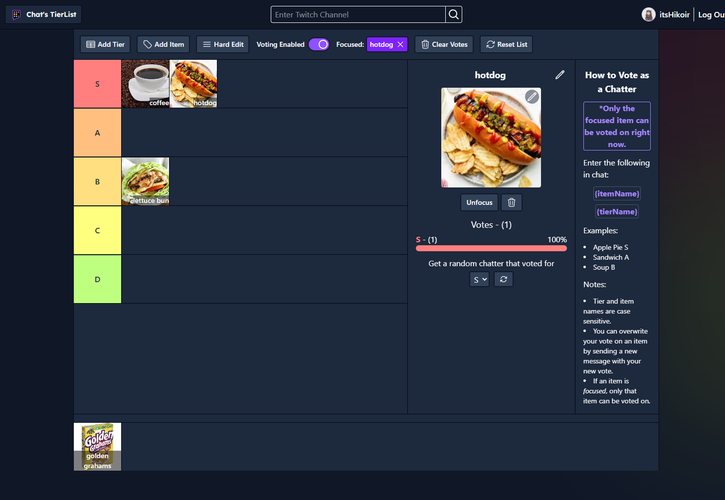Select the lettuce bun item

[145, 181]
